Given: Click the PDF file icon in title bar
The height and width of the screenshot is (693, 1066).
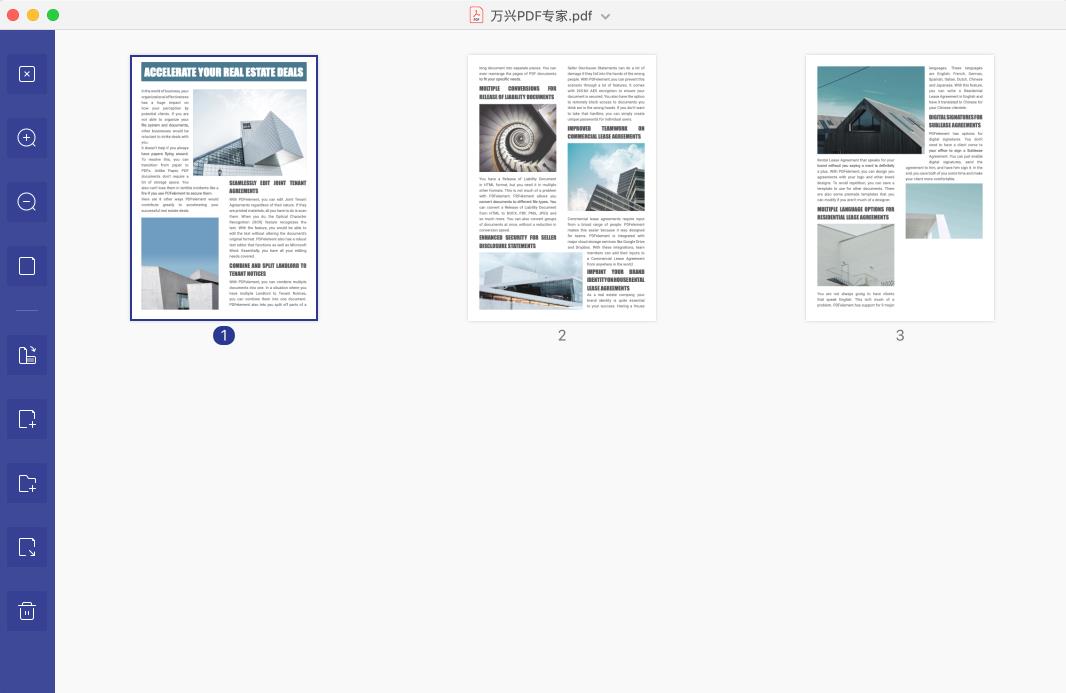Looking at the screenshot, I should click(477, 15).
